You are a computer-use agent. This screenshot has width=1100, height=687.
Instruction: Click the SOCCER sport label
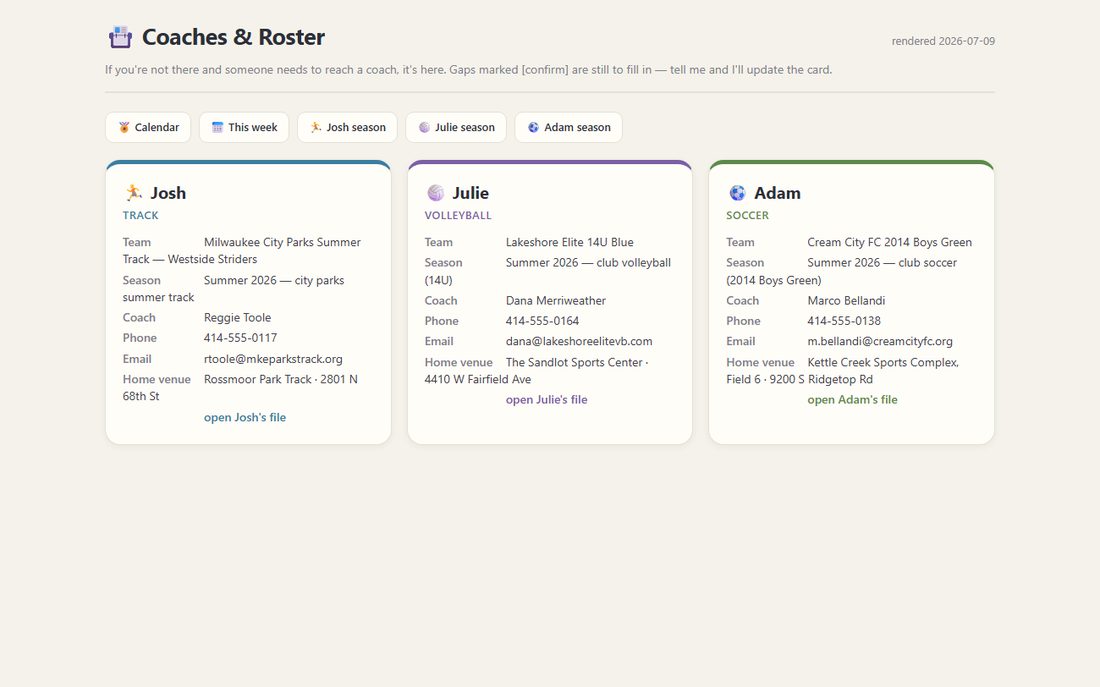tap(747, 215)
